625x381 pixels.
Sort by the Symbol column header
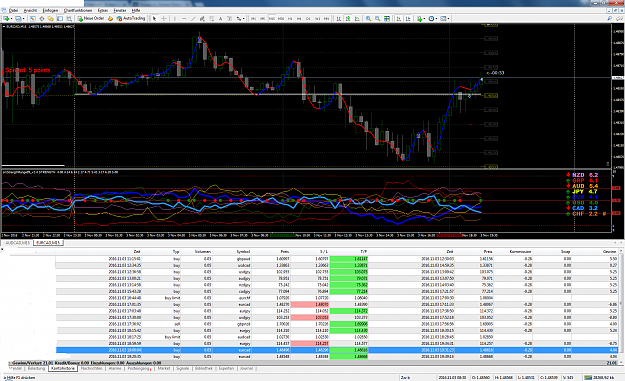[243, 251]
